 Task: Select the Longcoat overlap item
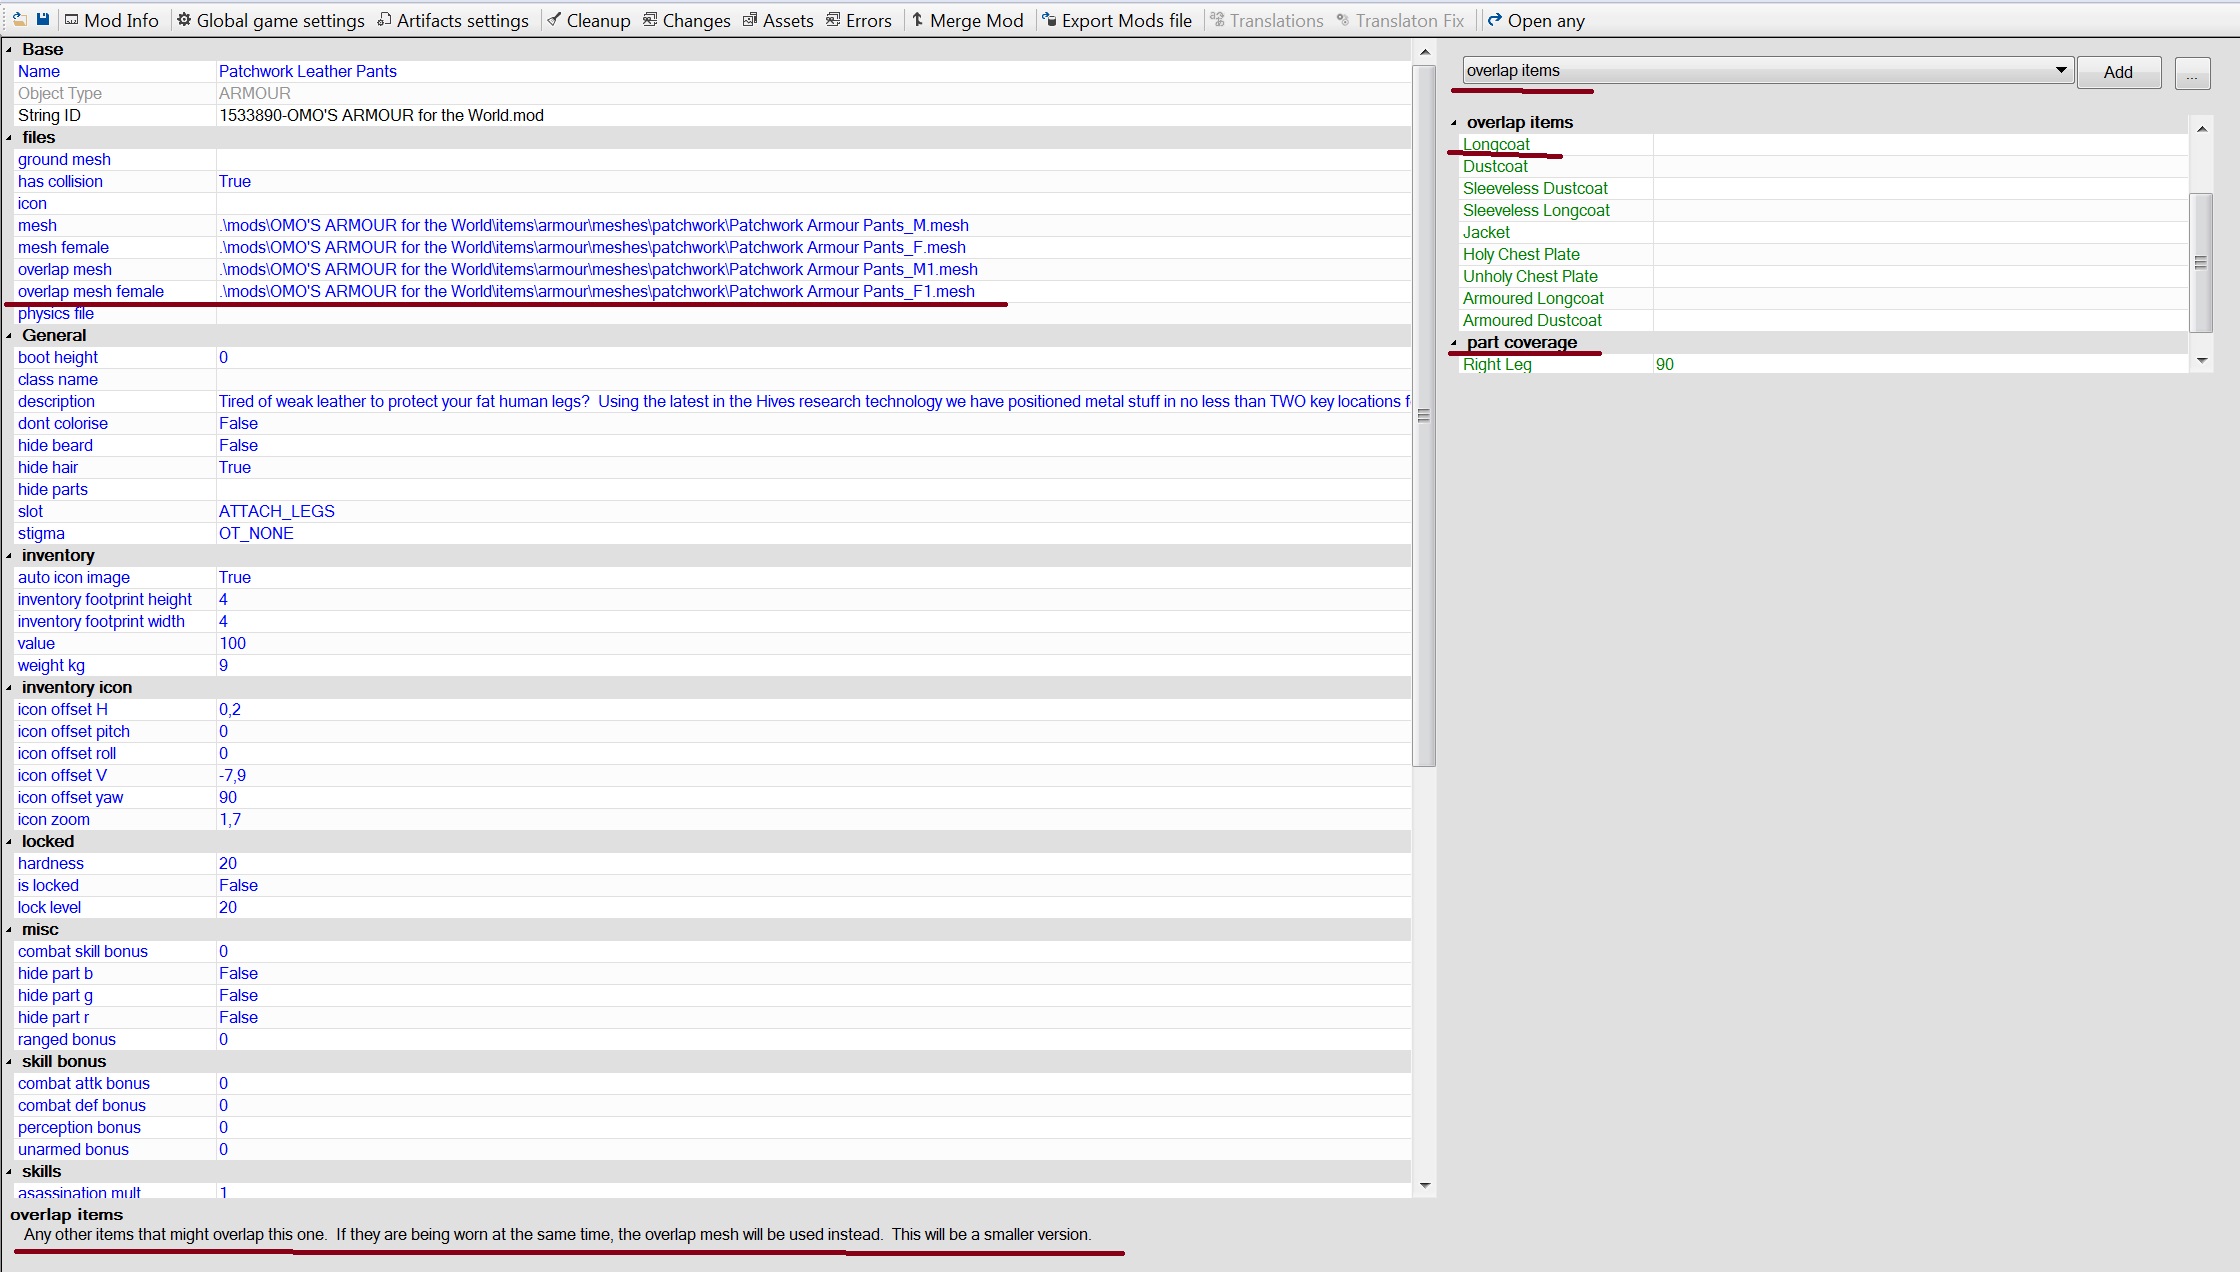[1496, 144]
